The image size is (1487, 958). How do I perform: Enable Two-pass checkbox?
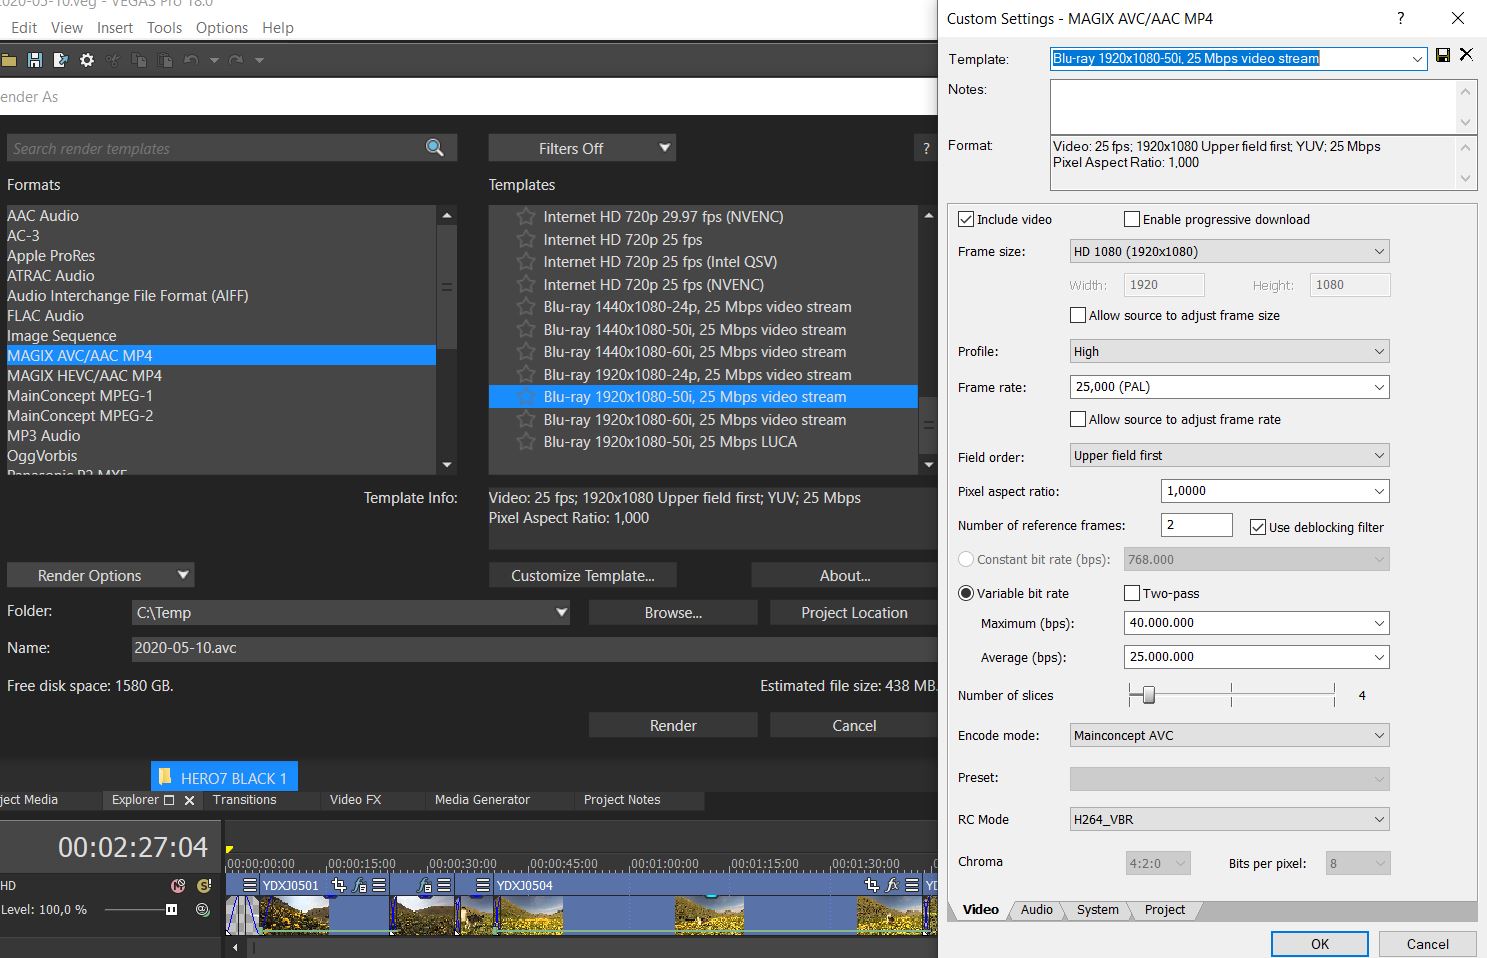point(1132,593)
